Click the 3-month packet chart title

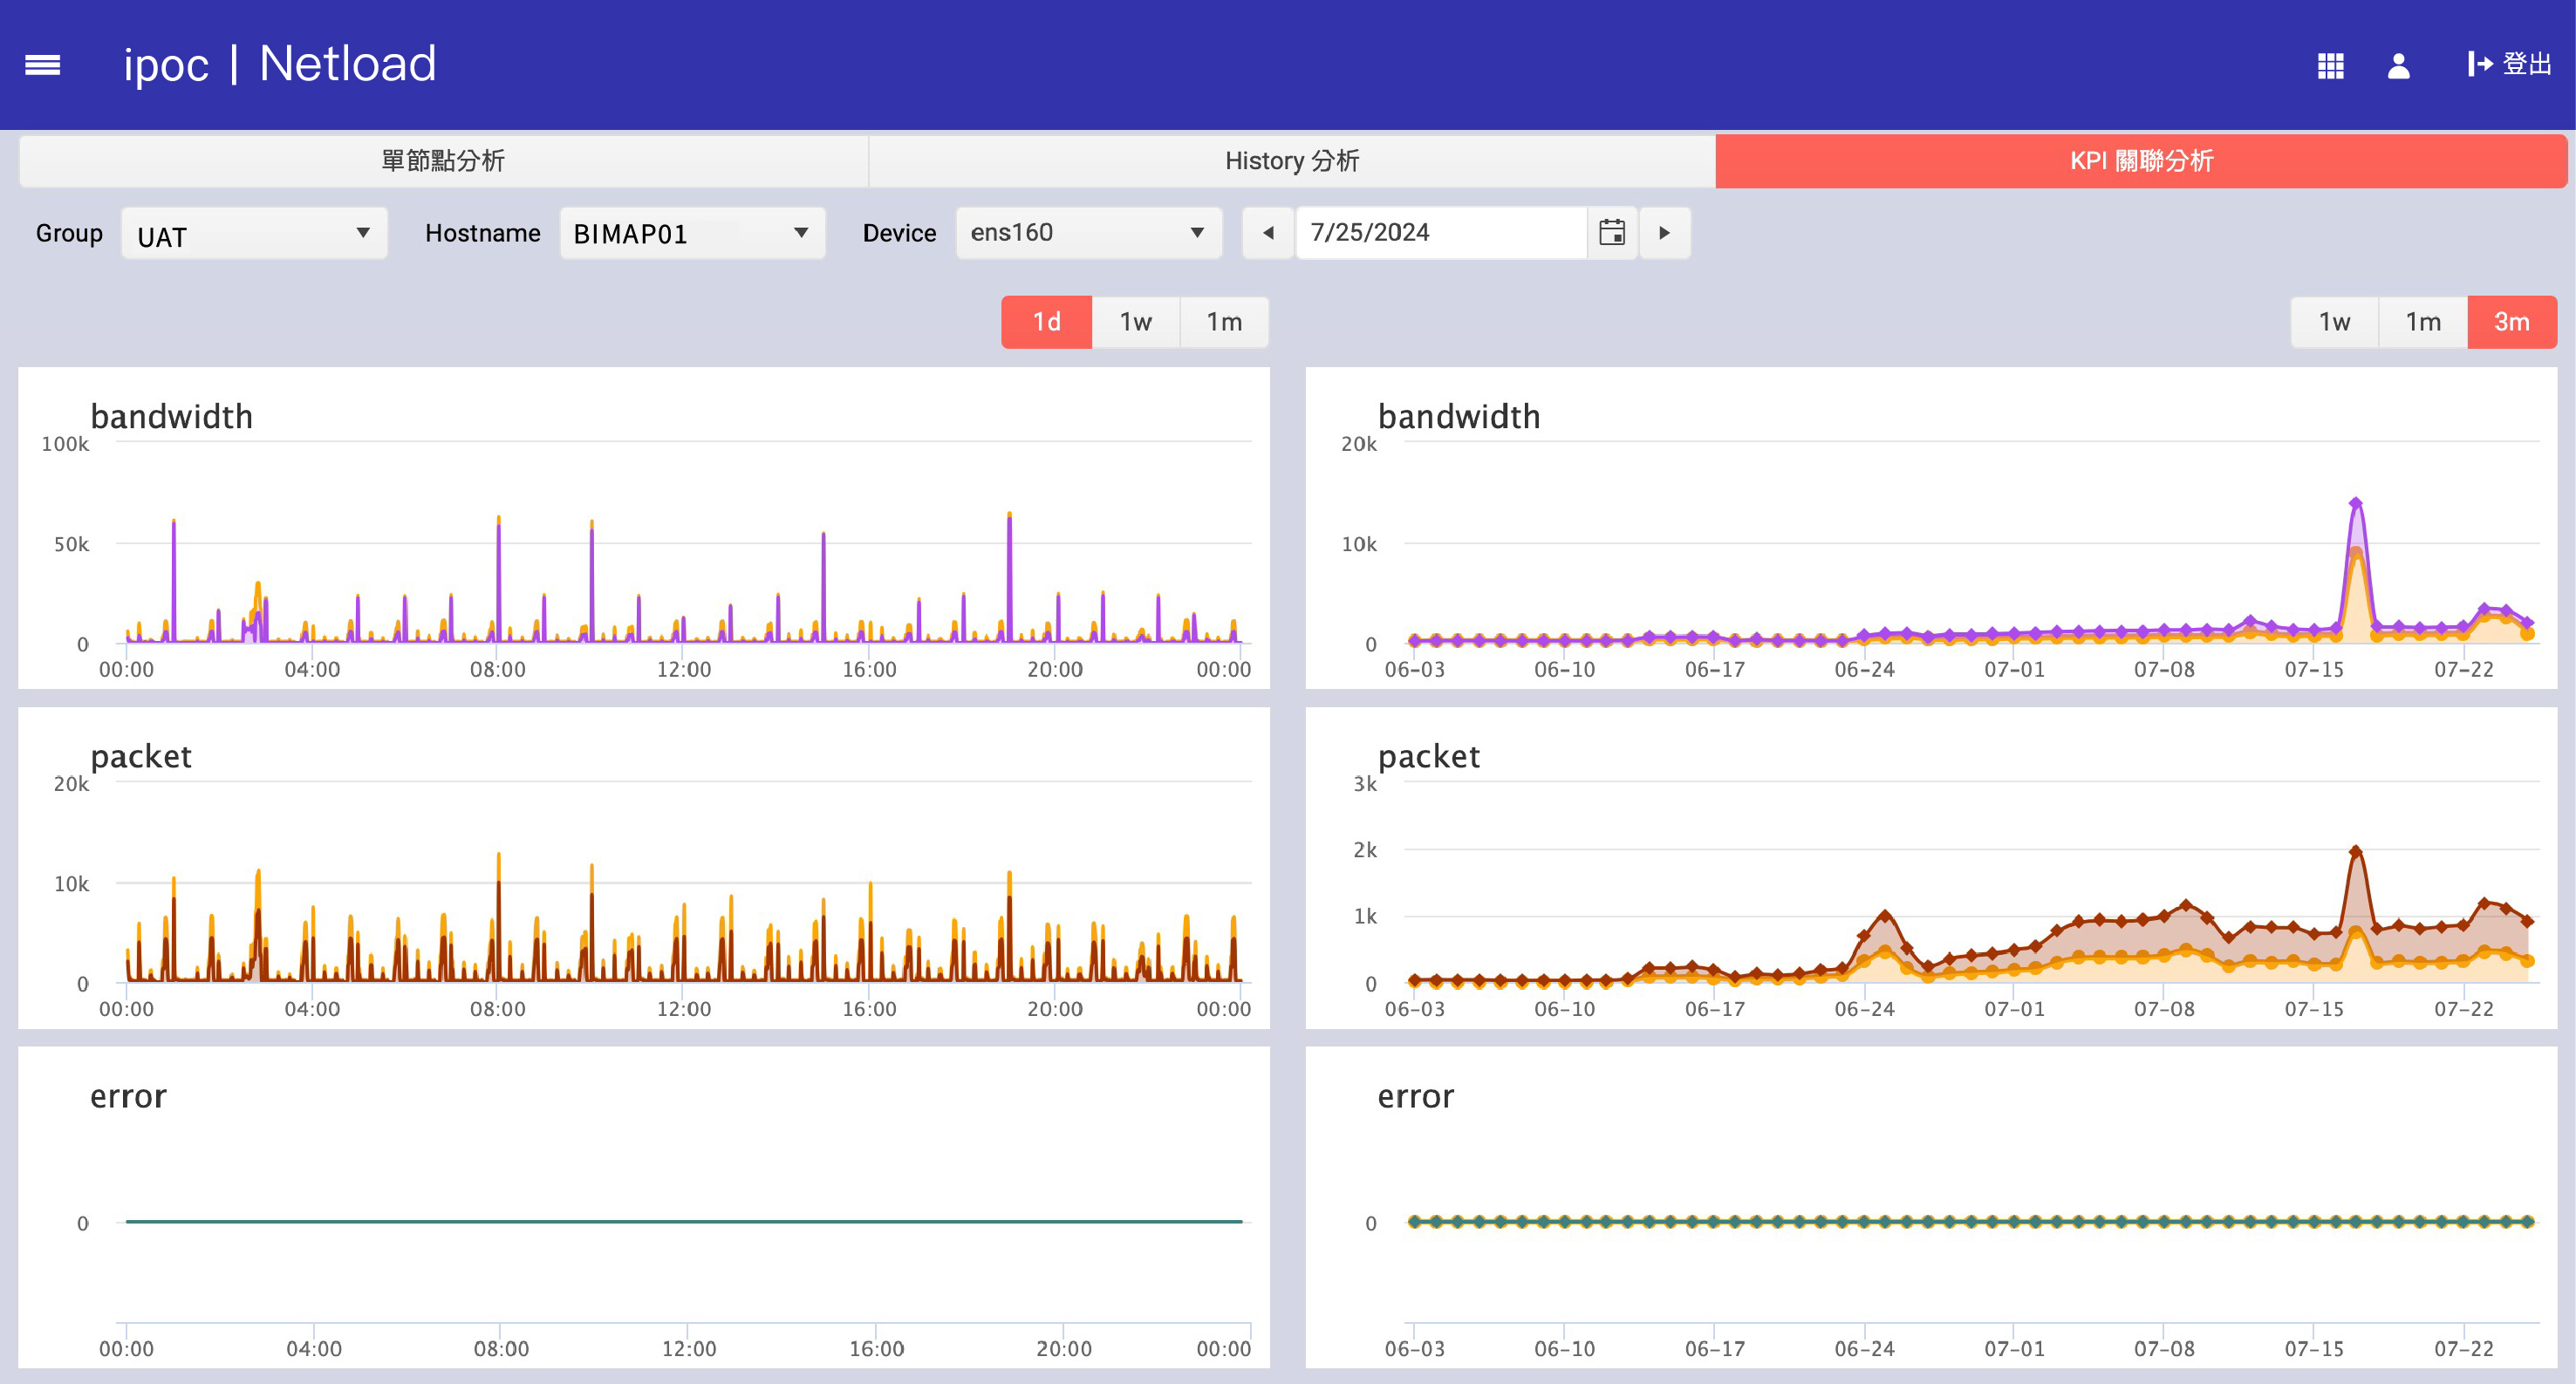[1429, 757]
